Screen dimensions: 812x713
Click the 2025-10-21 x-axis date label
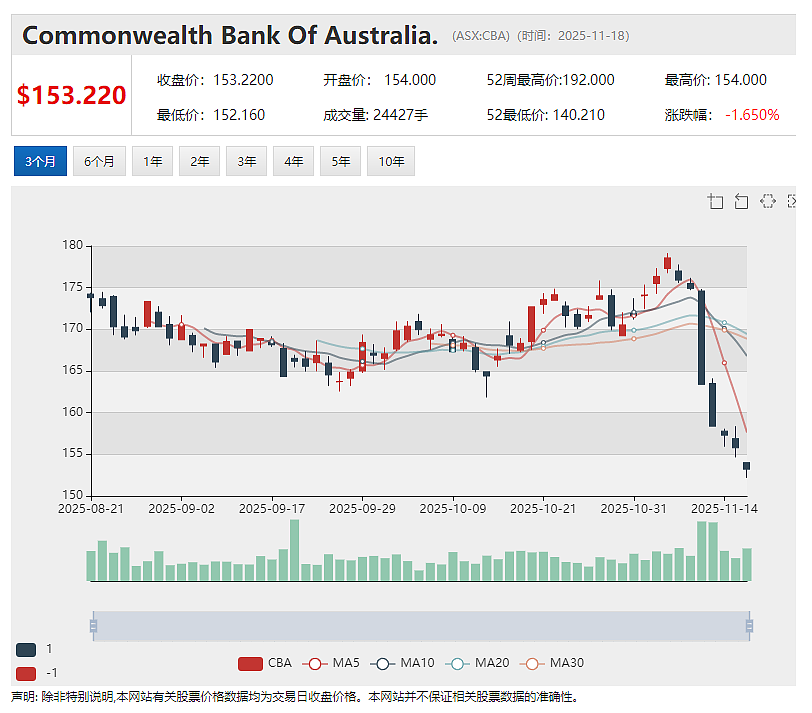point(543,509)
